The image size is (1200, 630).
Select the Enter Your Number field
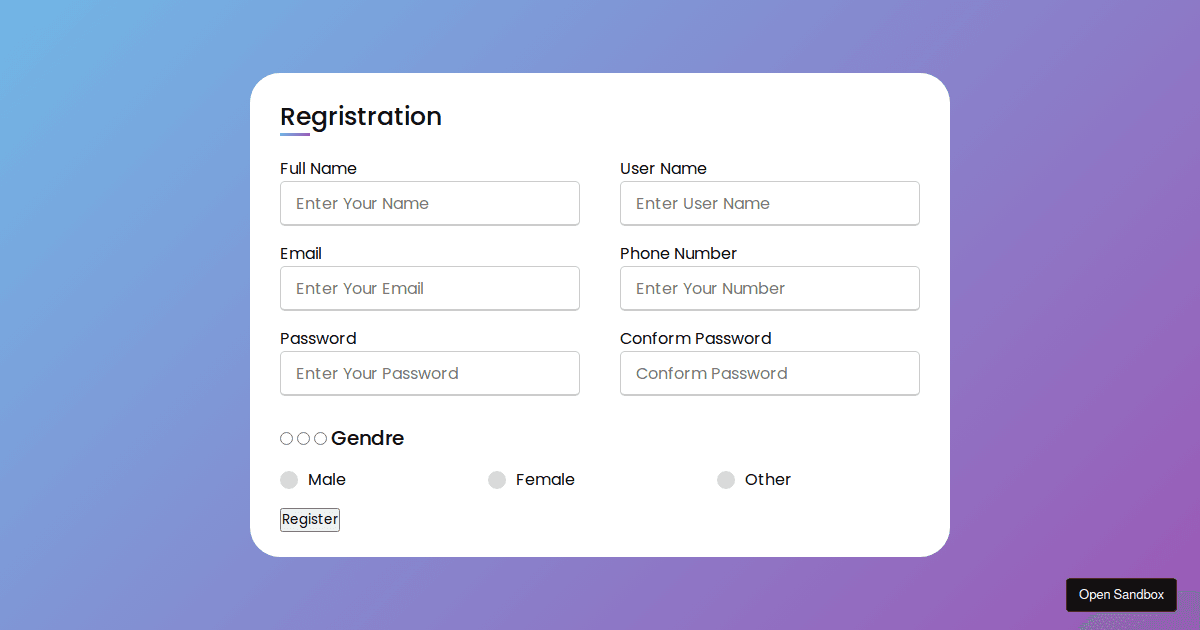tap(770, 288)
